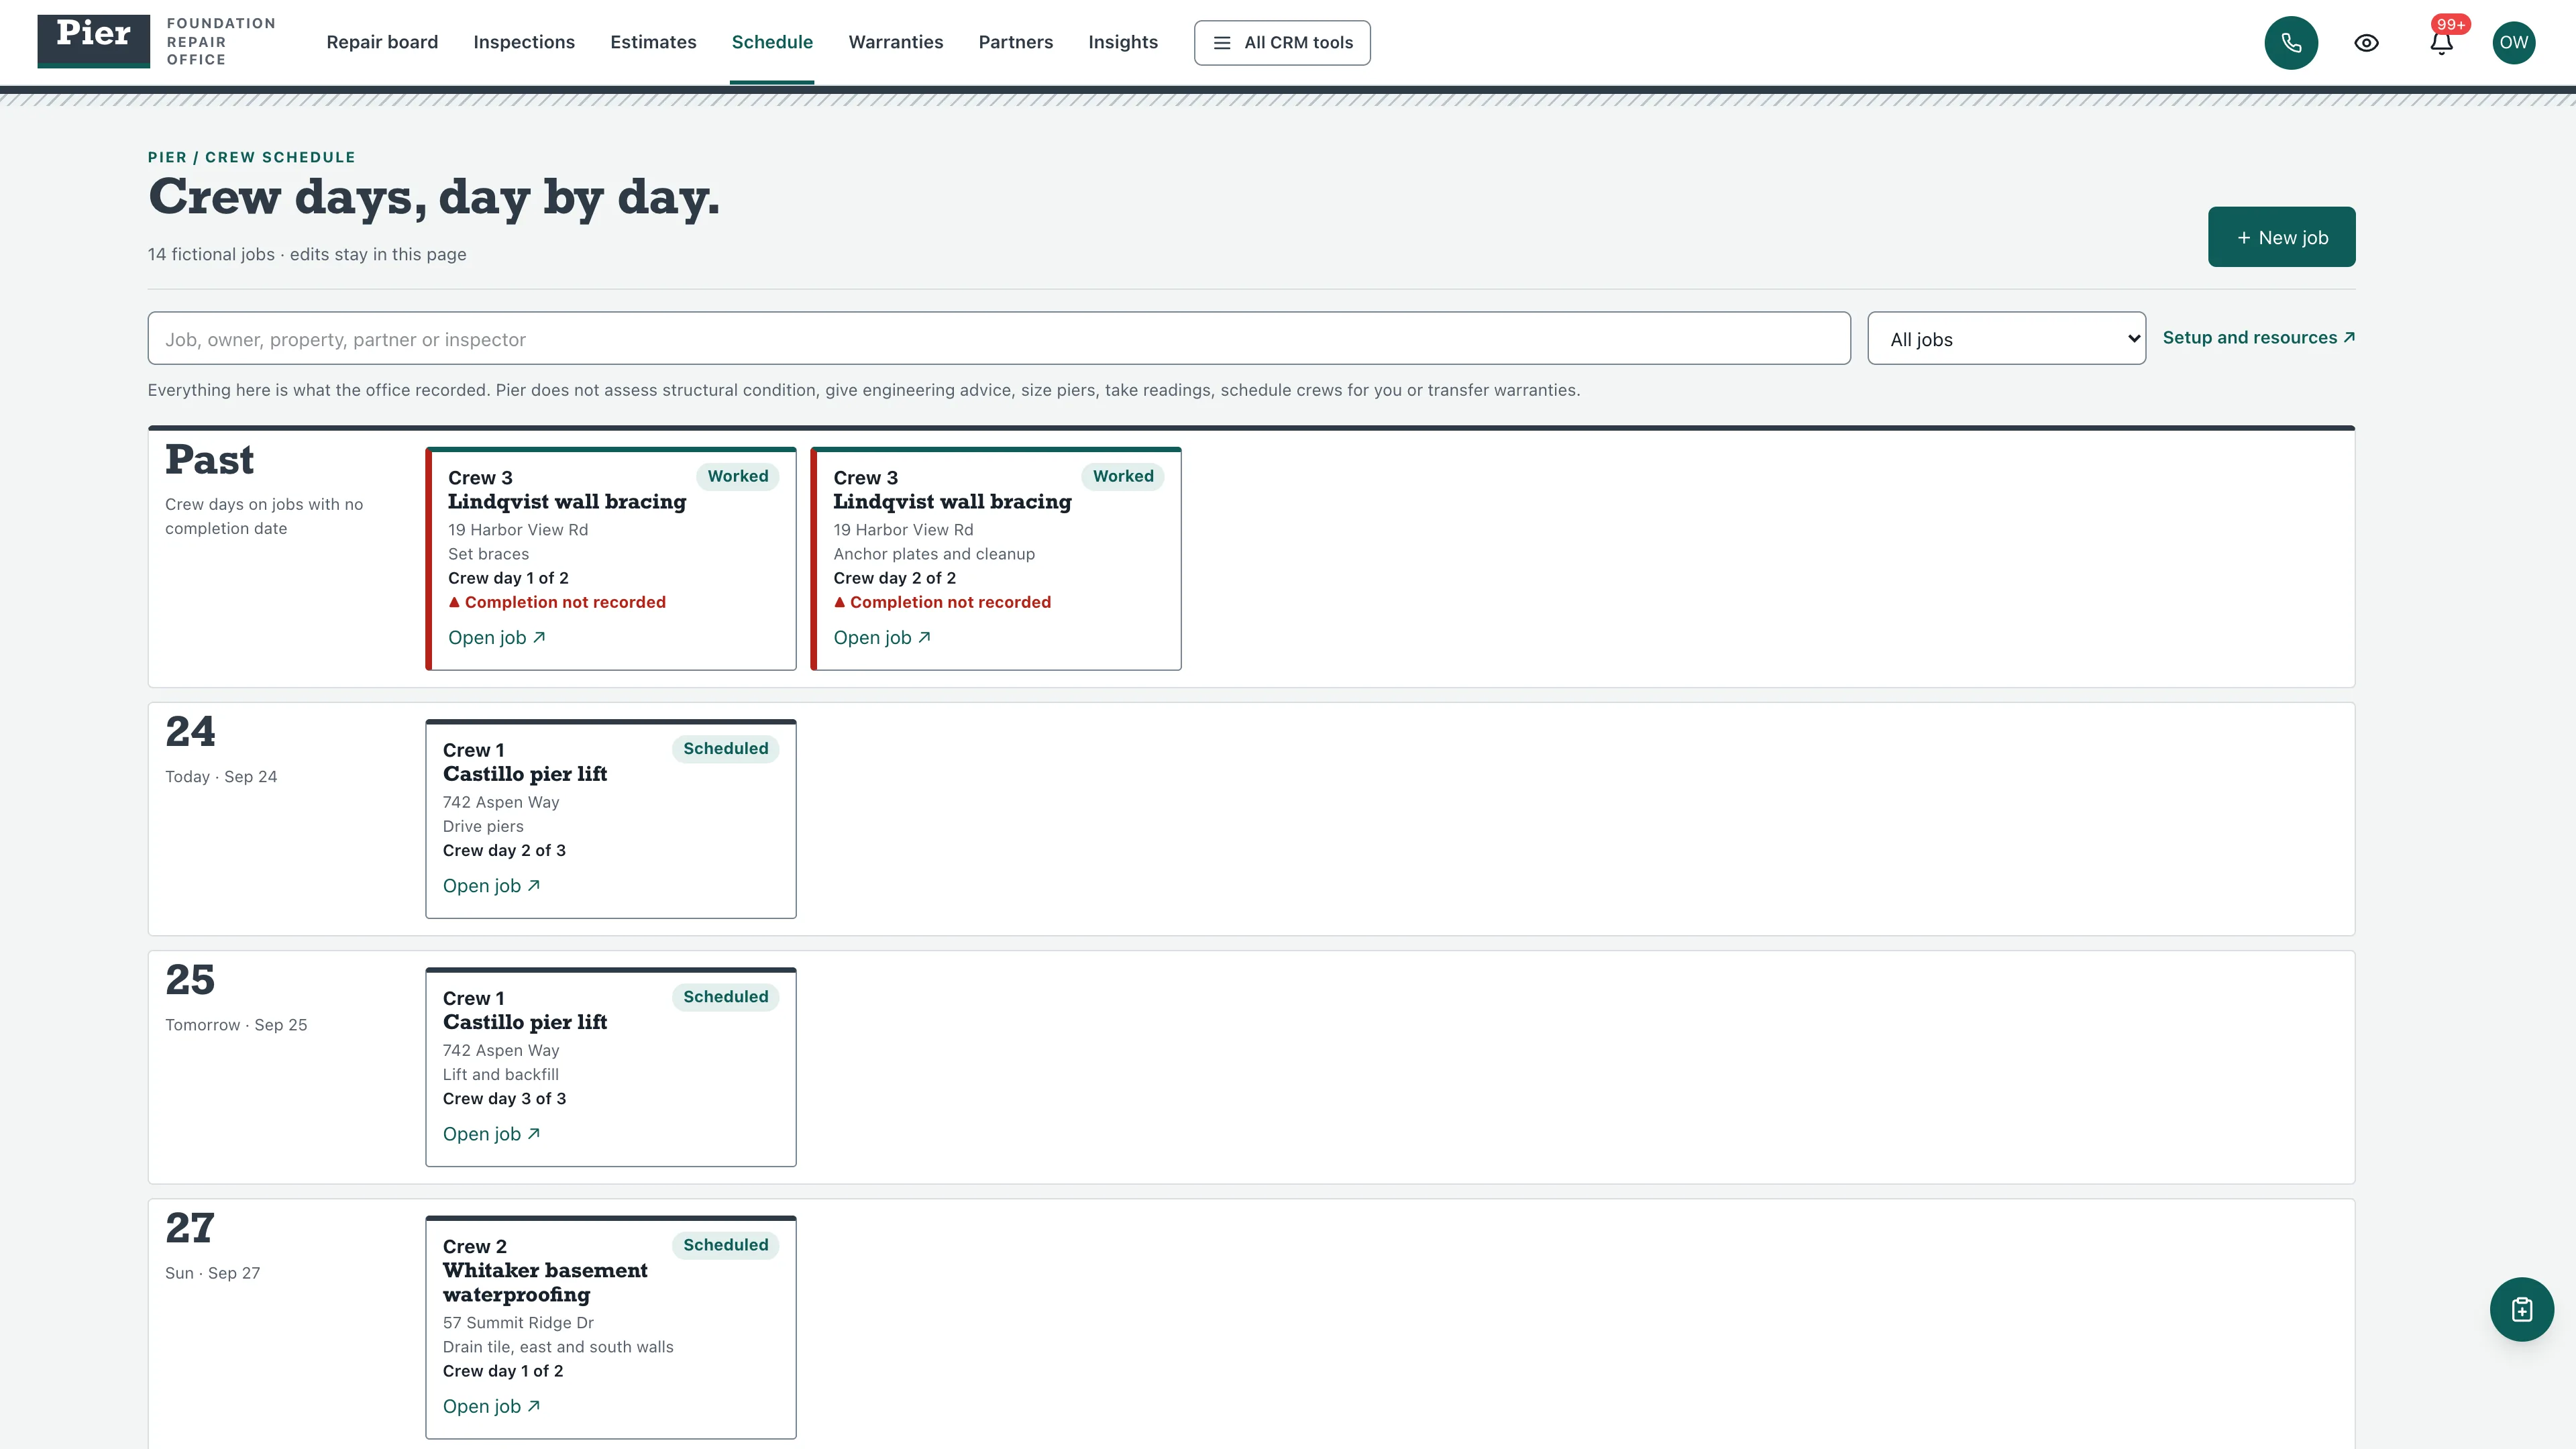Click the Tomorrow · Sep 25 label
This screenshot has height=1449, width=2576.
tap(236, 1025)
